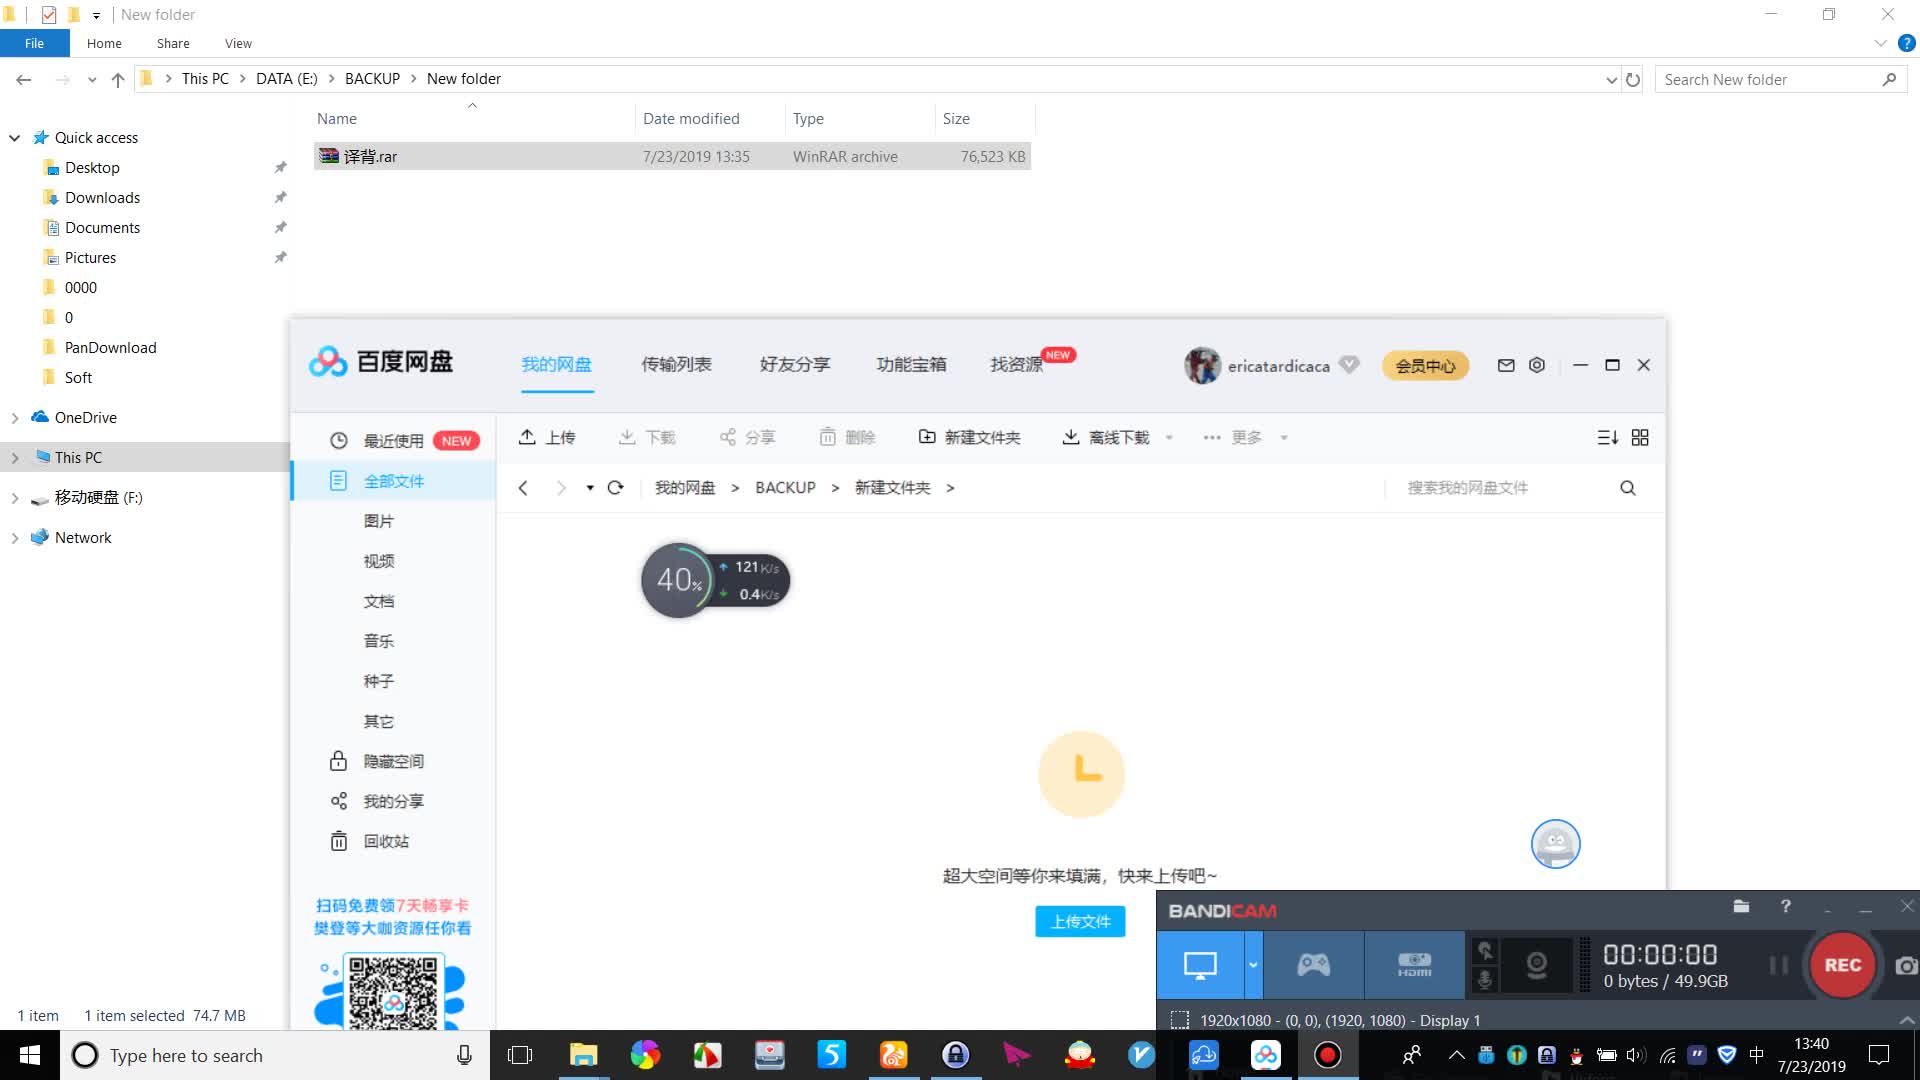This screenshot has height=1080, width=1920.
Task: Open Downloads in Explorer Quick access
Action: pyautogui.click(x=102, y=197)
